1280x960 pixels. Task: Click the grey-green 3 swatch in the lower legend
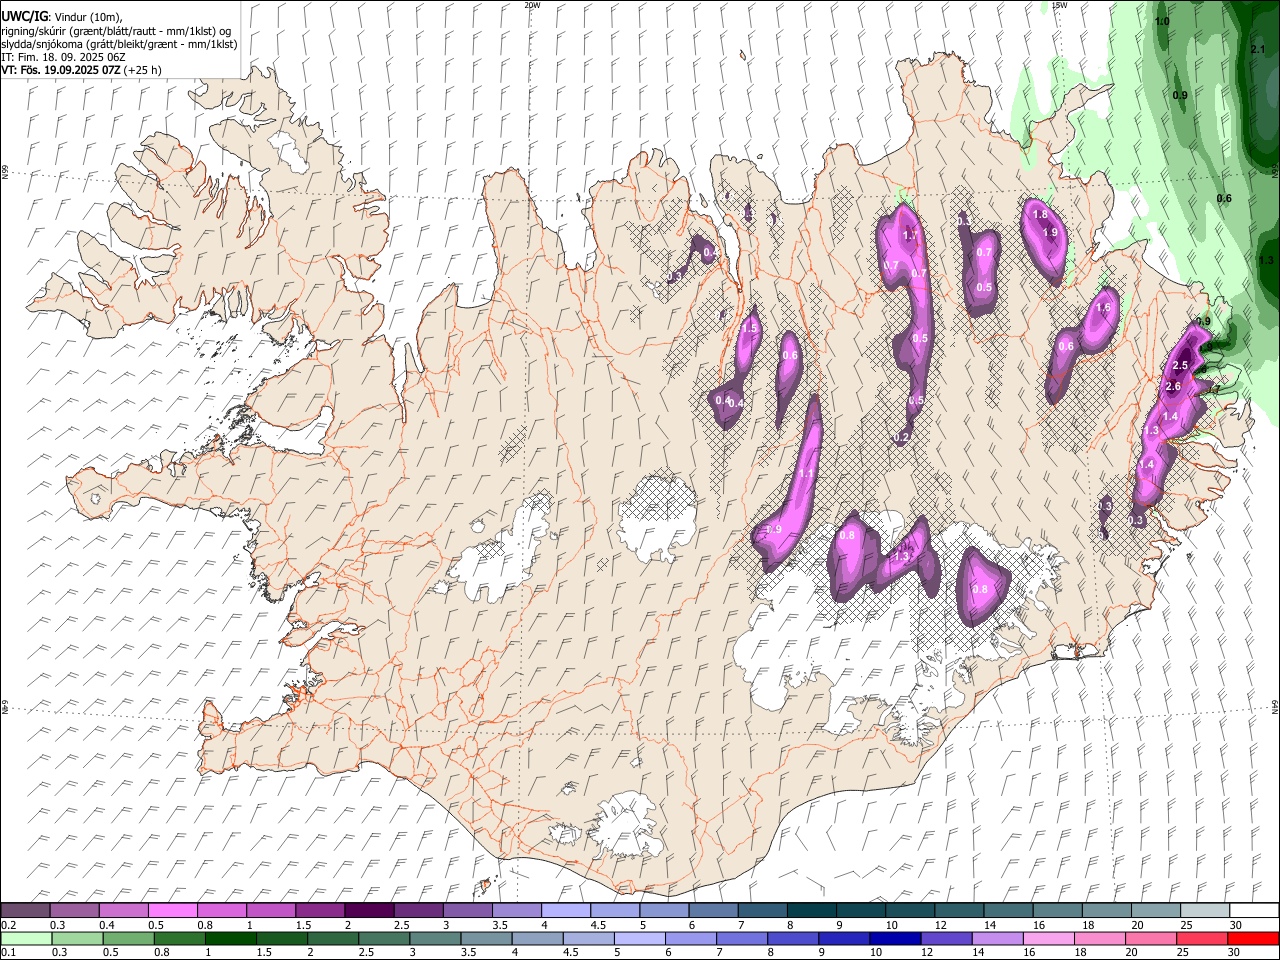pos(435,939)
